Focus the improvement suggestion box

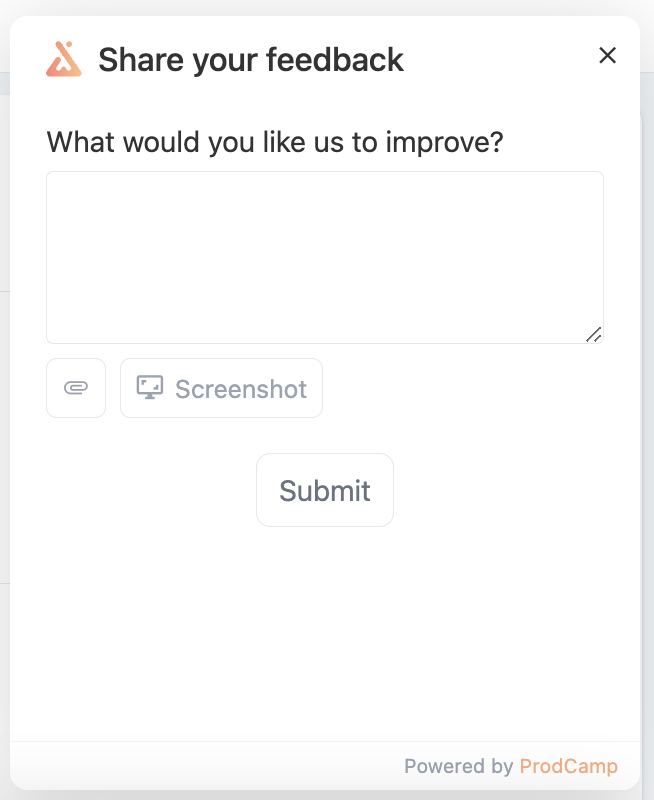pyautogui.click(x=325, y=255)
